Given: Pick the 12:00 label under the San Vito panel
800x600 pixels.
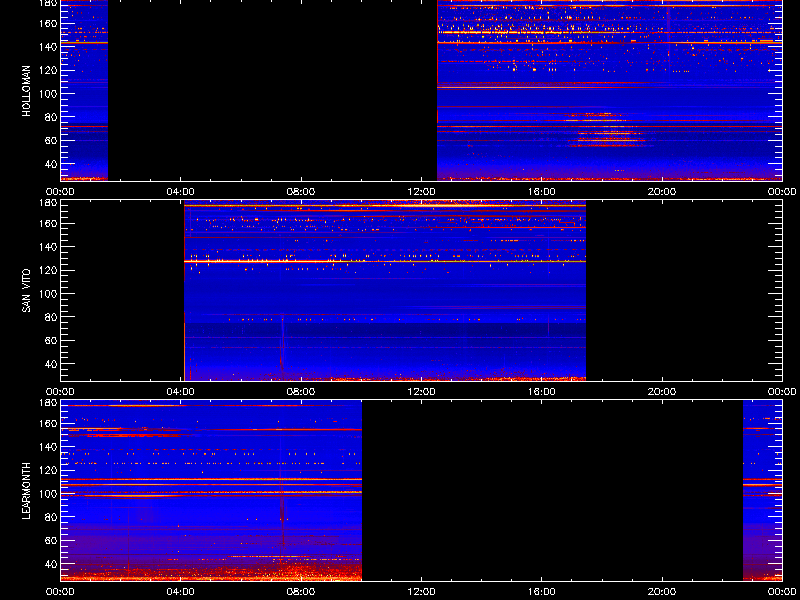Looking at the screenshot, I should [x=421, y=392].
